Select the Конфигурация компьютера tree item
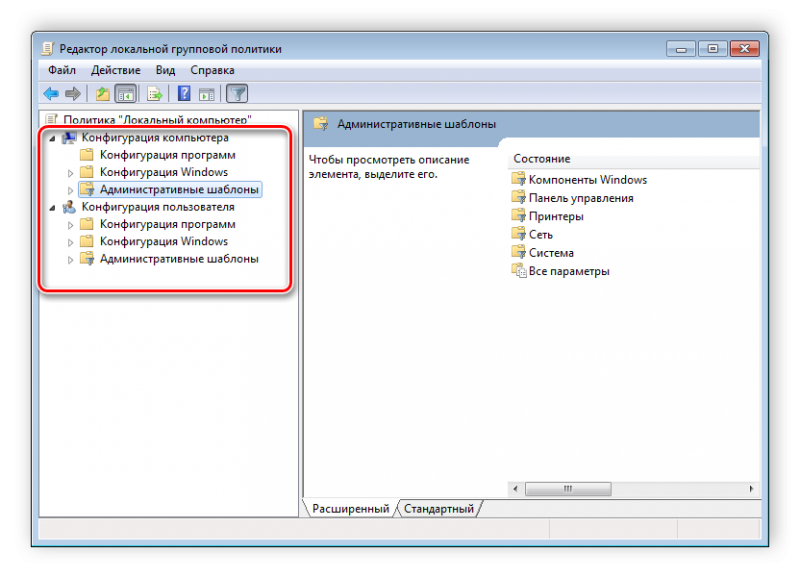Viewport: 800px width, 578px height. pos(155,138)
